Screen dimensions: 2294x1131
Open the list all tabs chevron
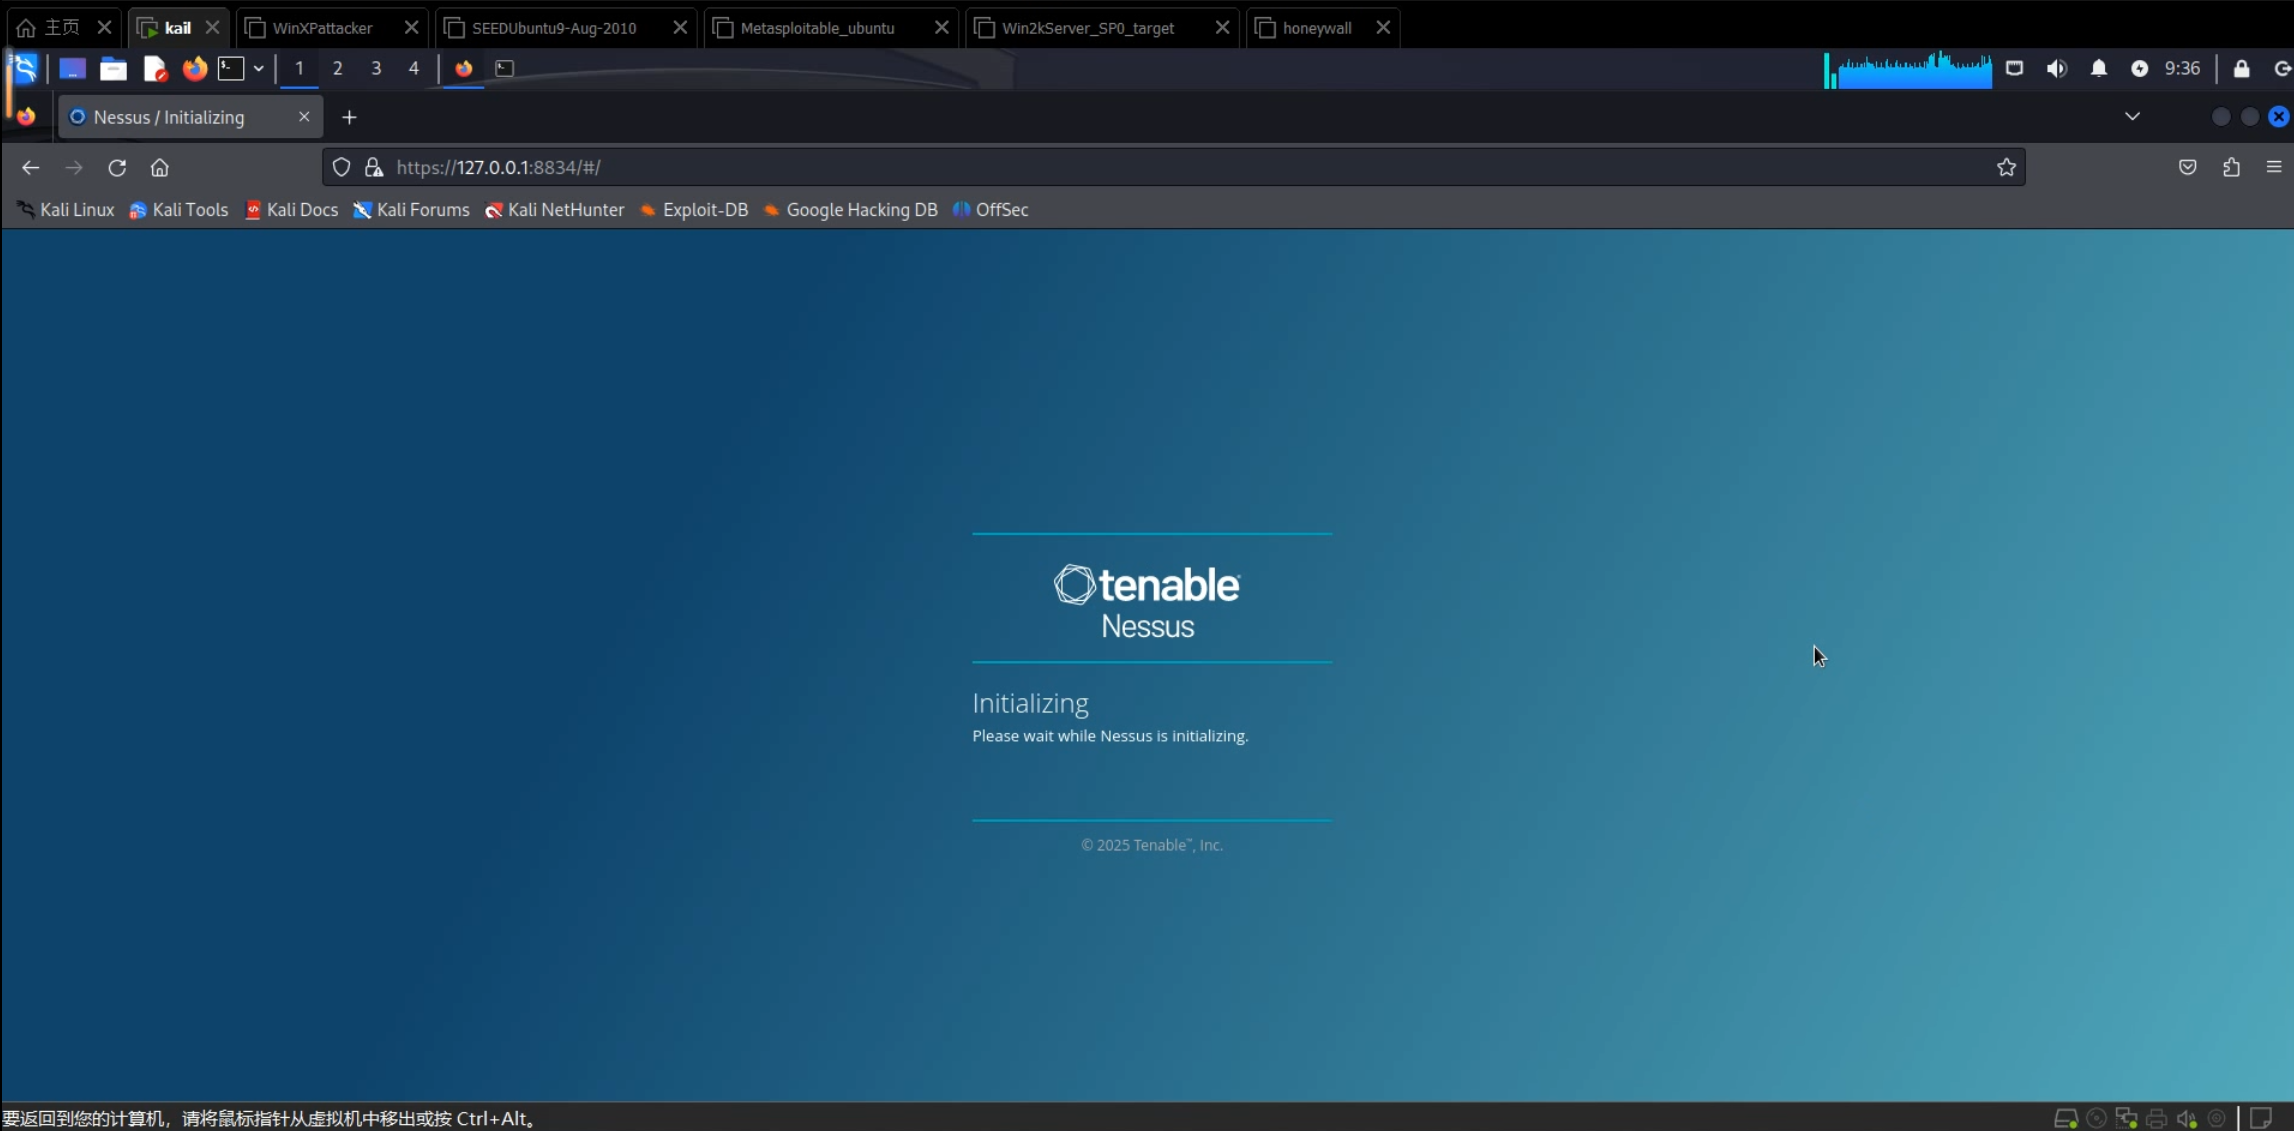[x=2132, y=117]
